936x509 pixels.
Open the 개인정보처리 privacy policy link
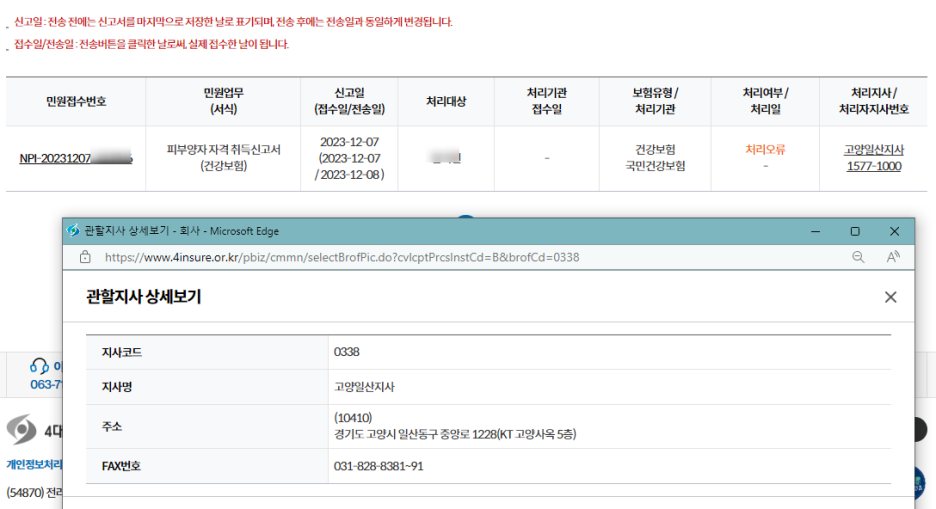(34, 464)
